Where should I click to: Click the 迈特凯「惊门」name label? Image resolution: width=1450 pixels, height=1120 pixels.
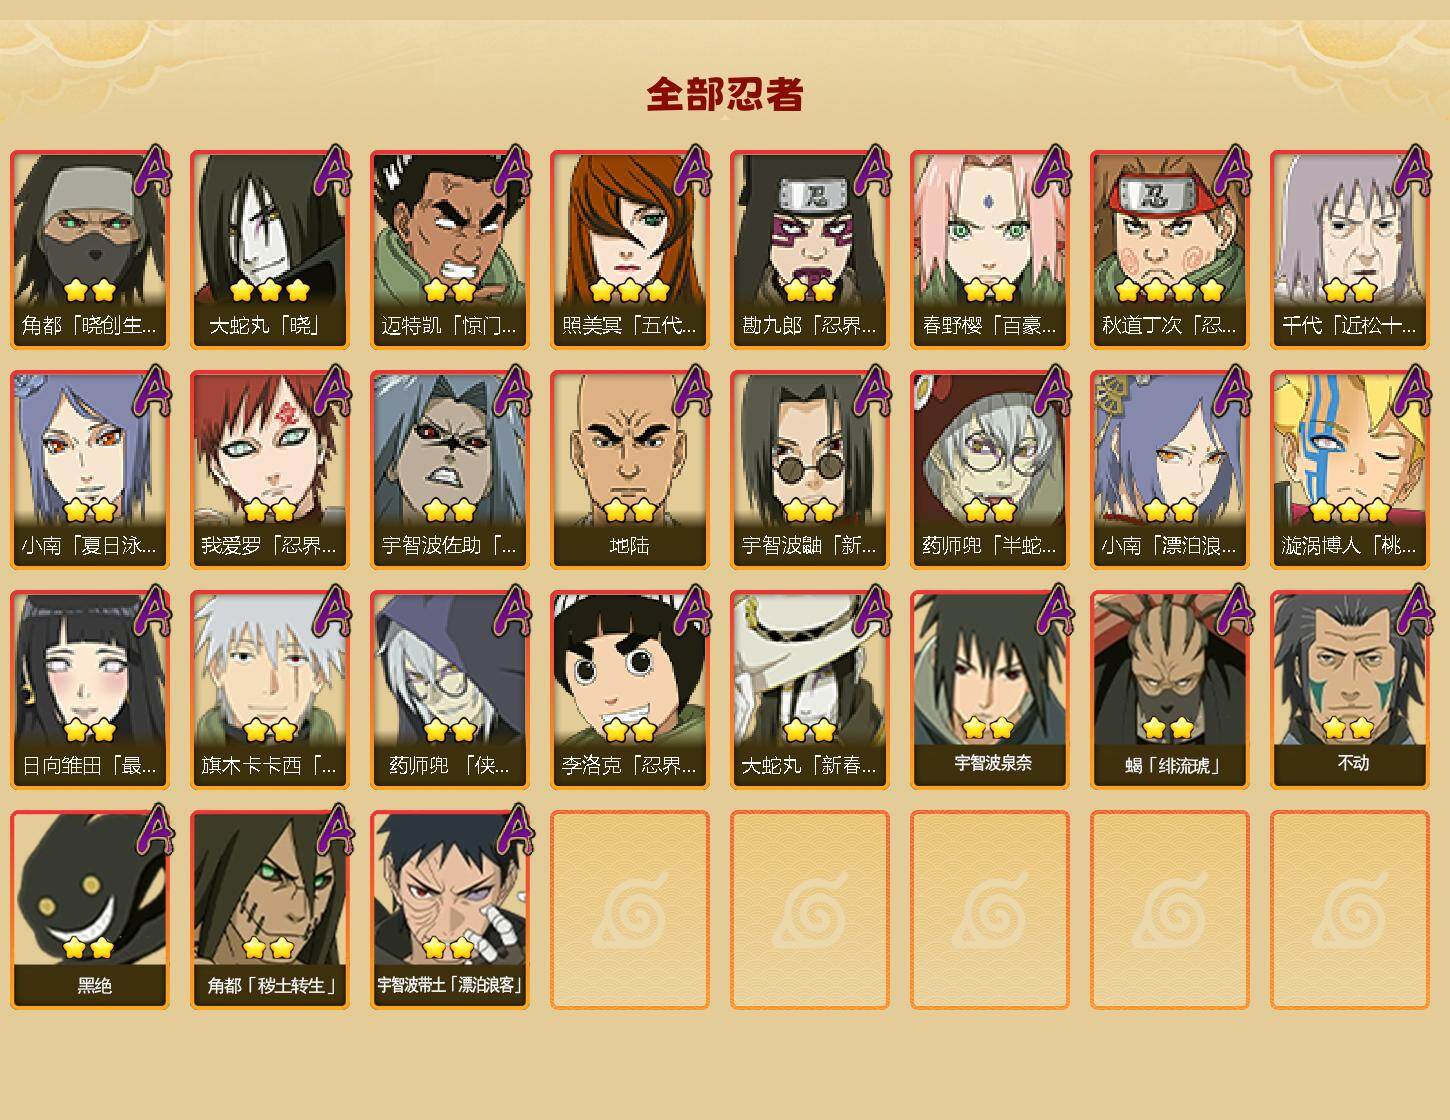(x=449, y=326)
